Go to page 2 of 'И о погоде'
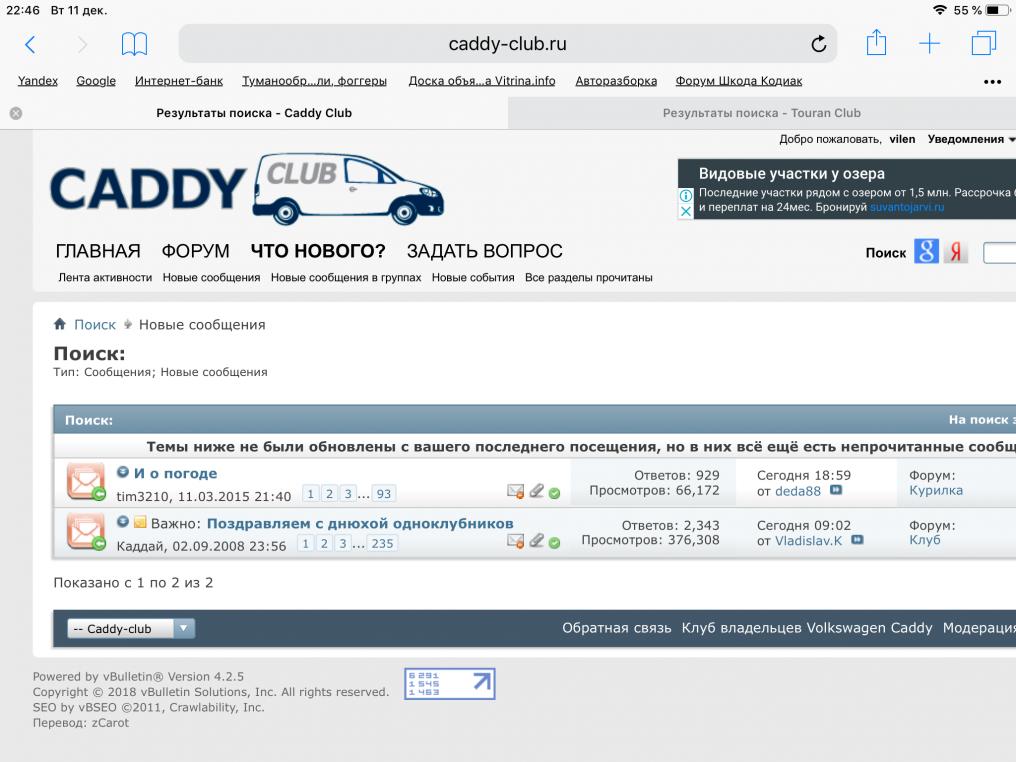The width and height of the screenshot is (1016, 762). [x=329, y=494]
